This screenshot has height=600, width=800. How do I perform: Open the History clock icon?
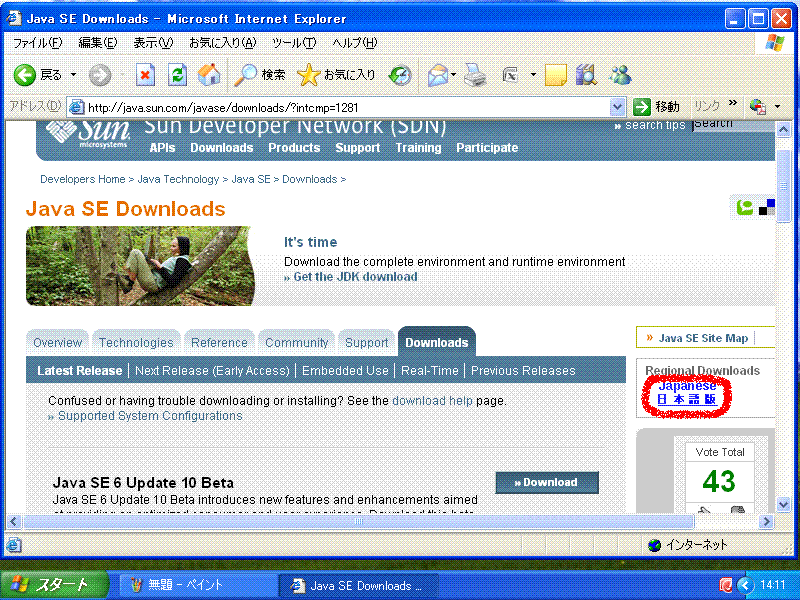[x=400, y=76]
